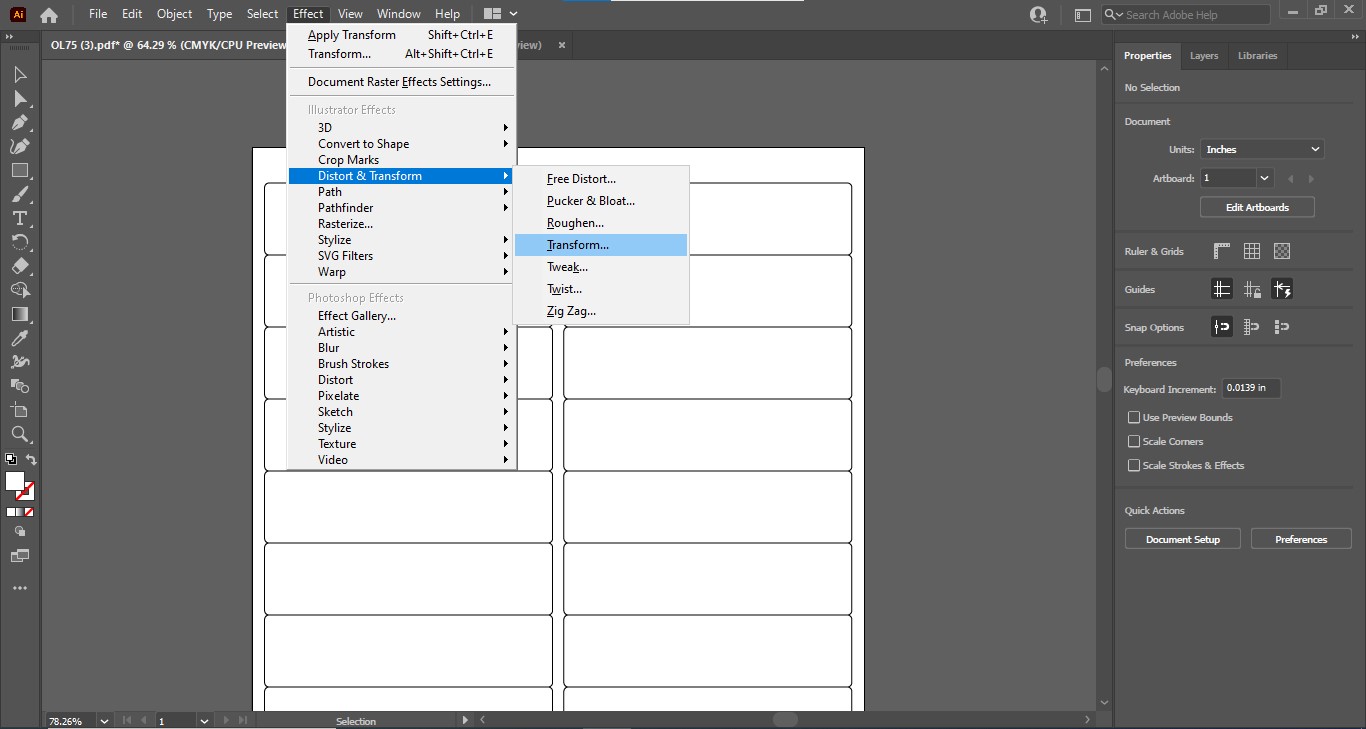
Task: Select the Pen tool
Action: tap(20, 123)
